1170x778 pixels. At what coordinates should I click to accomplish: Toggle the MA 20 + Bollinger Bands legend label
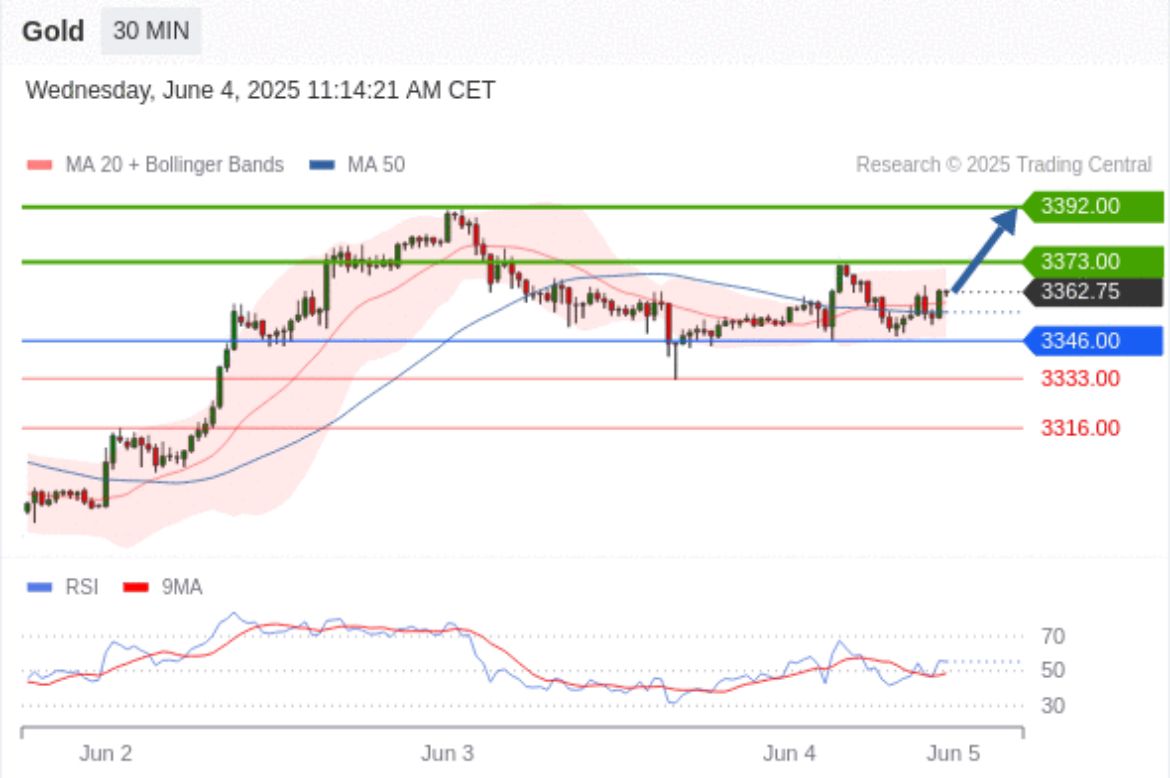[174, 165]
